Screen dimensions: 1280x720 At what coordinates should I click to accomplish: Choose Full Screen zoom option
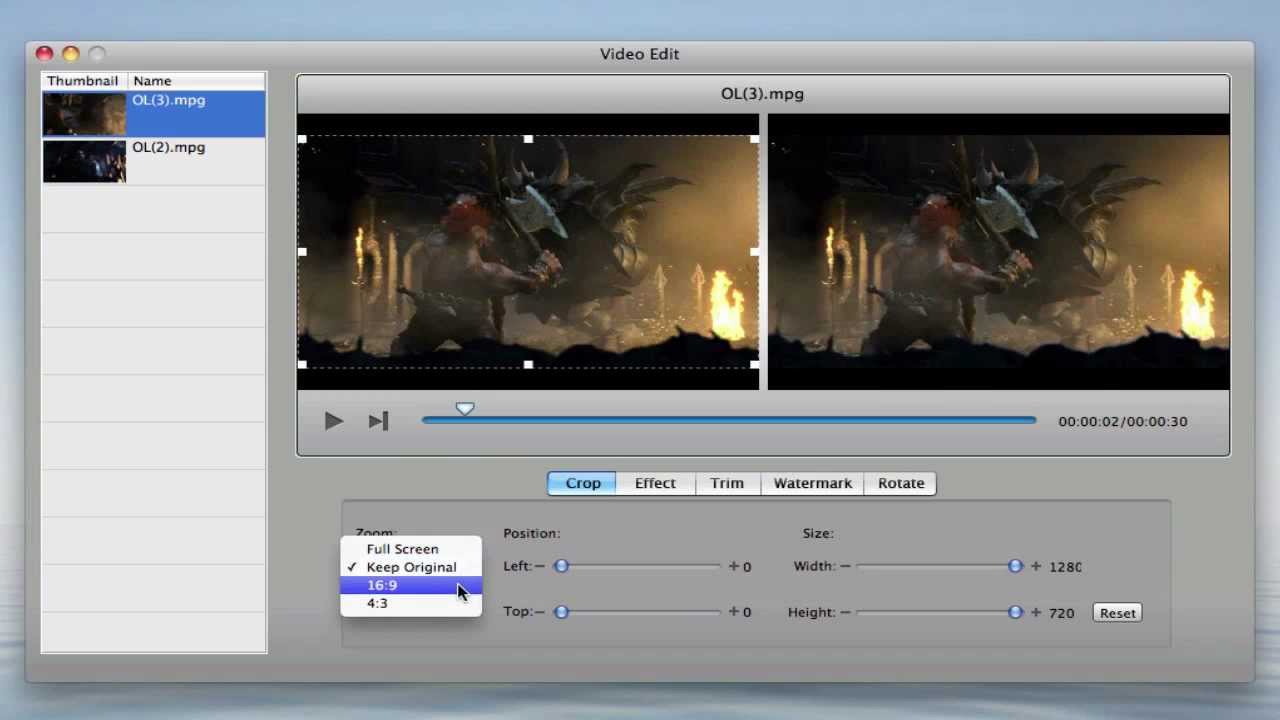tap(411, 549)
